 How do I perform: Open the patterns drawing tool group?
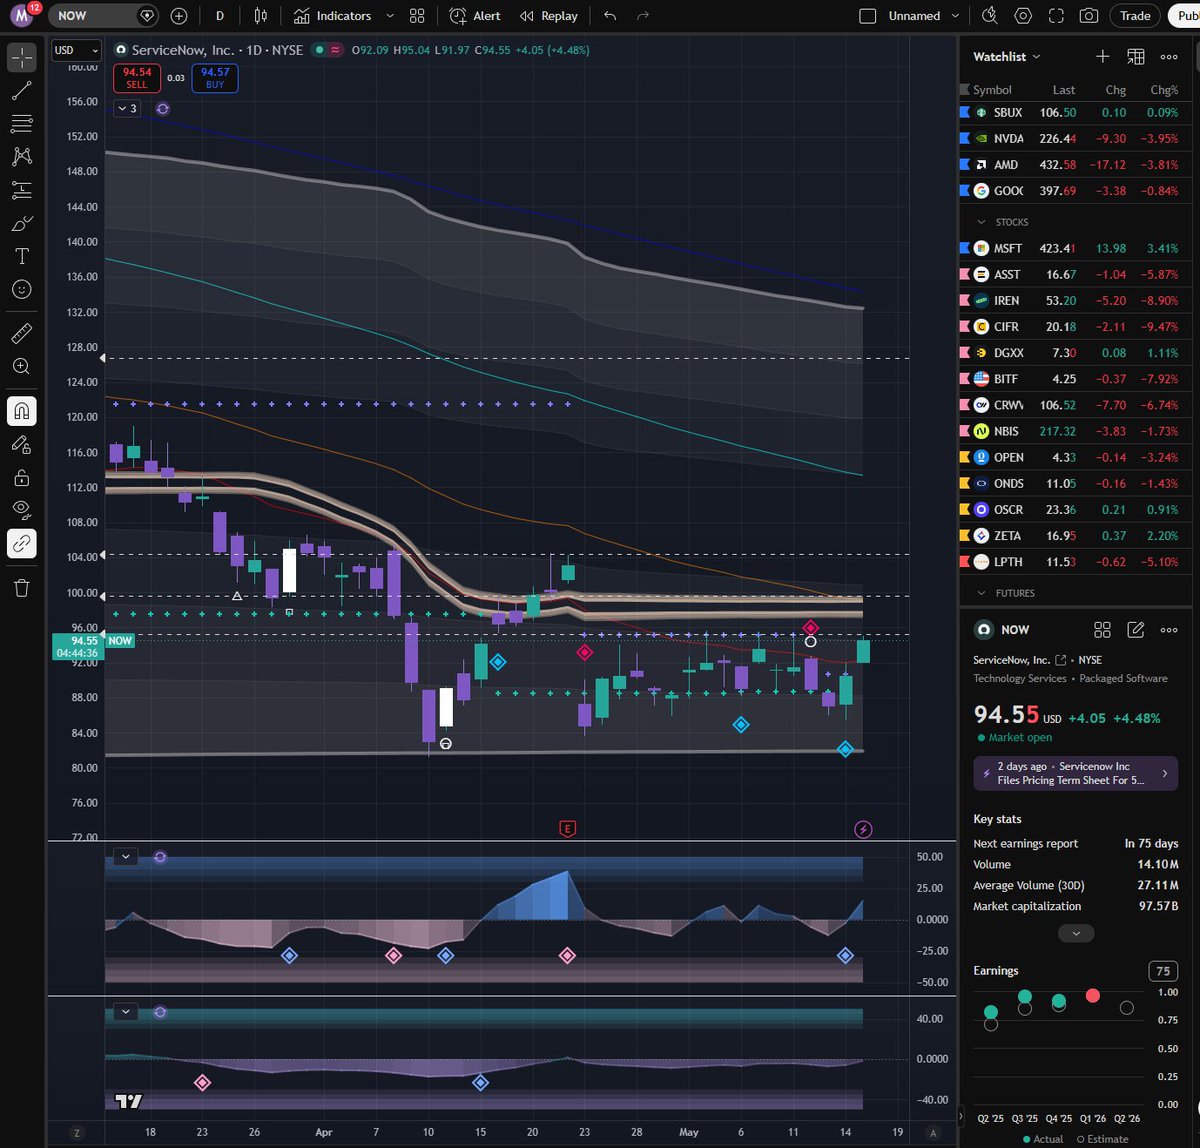22,157
